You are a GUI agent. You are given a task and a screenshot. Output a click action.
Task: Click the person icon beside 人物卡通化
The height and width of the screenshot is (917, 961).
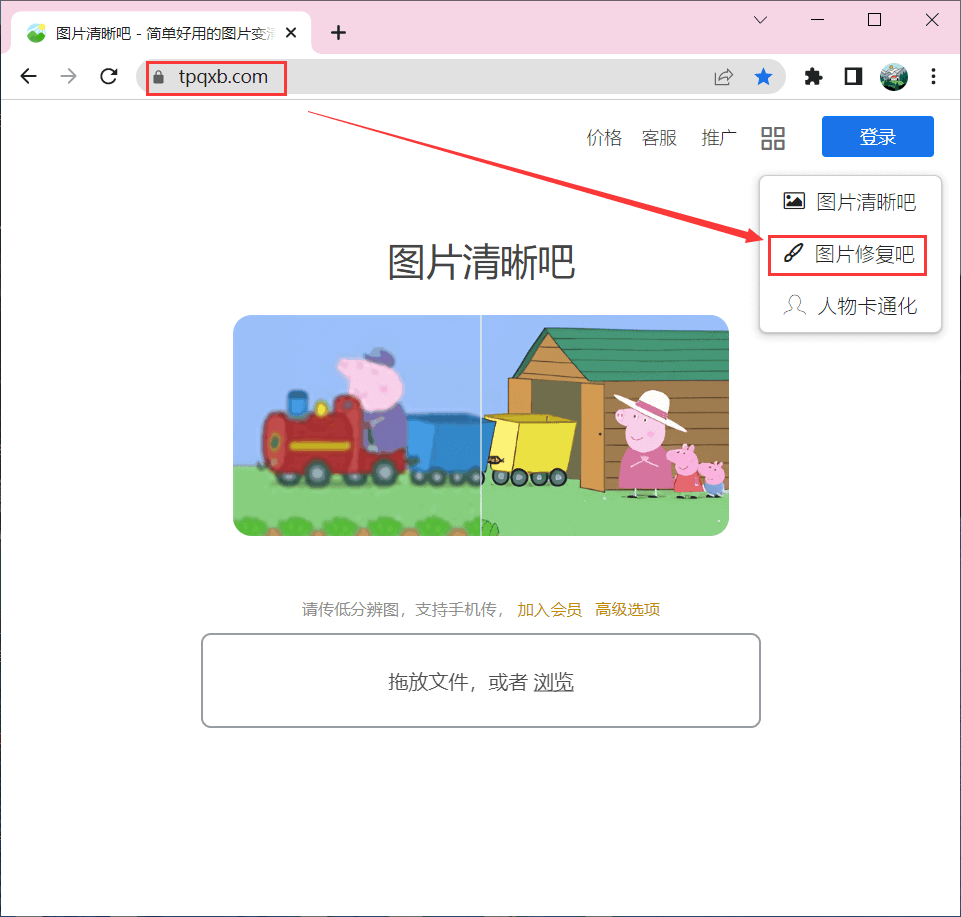tap(794, 305)
